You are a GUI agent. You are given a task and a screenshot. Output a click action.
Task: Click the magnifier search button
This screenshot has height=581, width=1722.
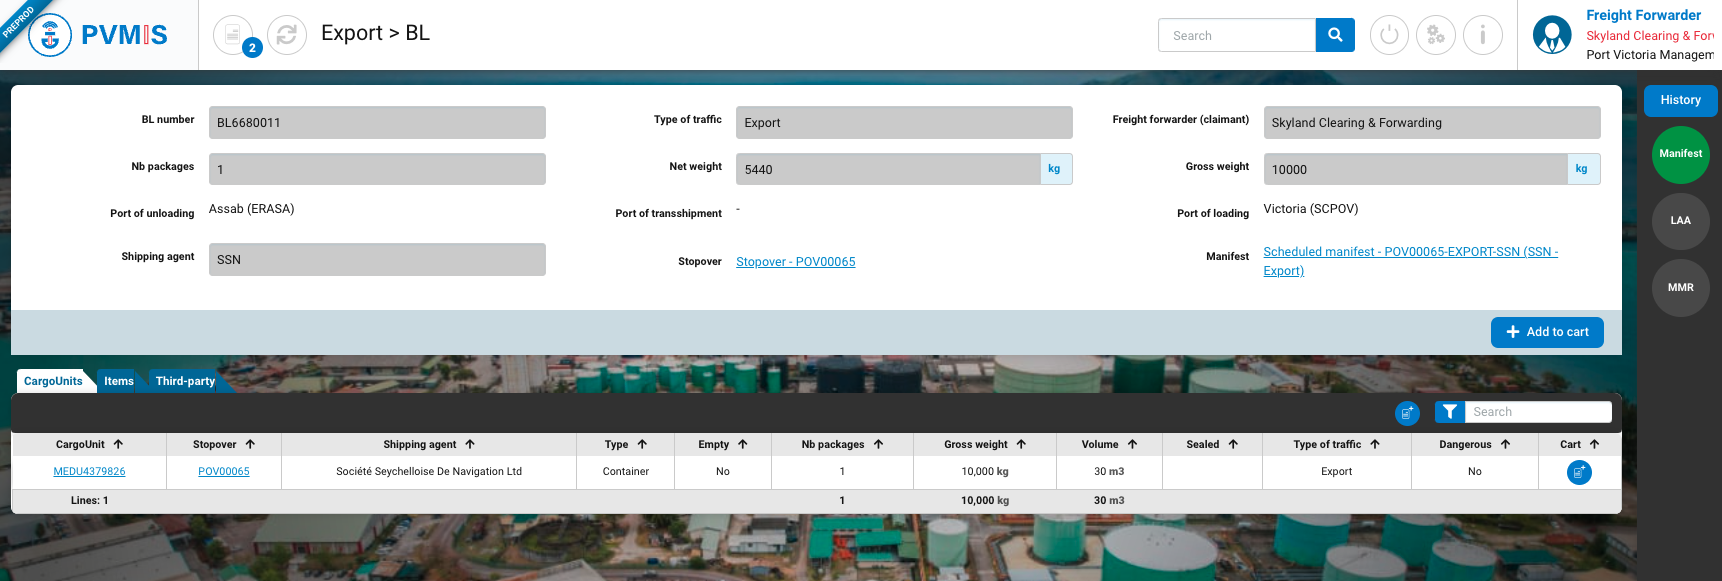click(1335, 35)
